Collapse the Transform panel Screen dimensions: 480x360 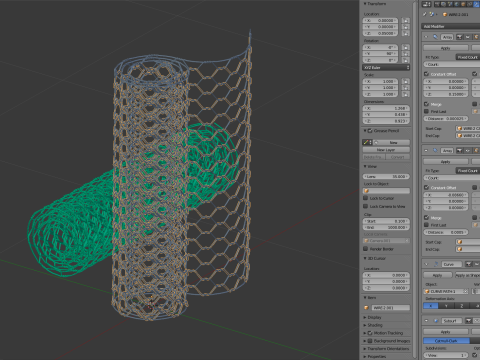click(365, 4)
